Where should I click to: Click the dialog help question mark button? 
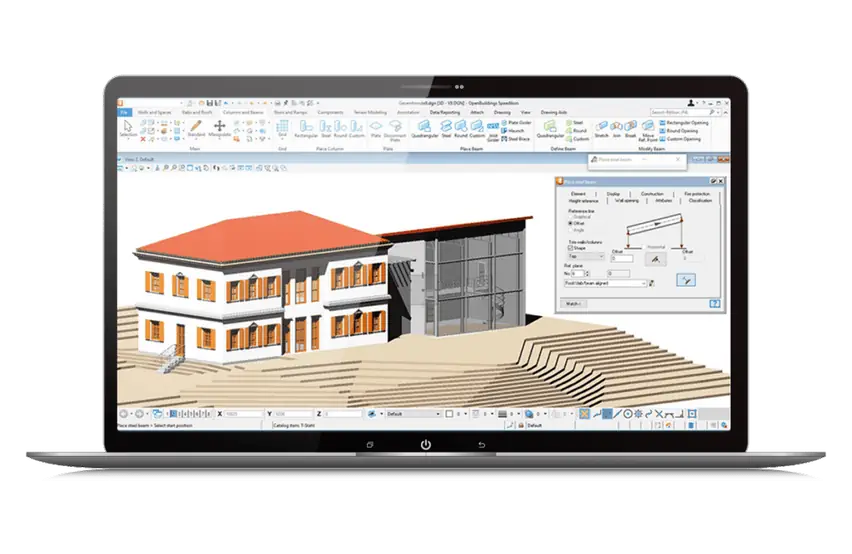(715, 304)
